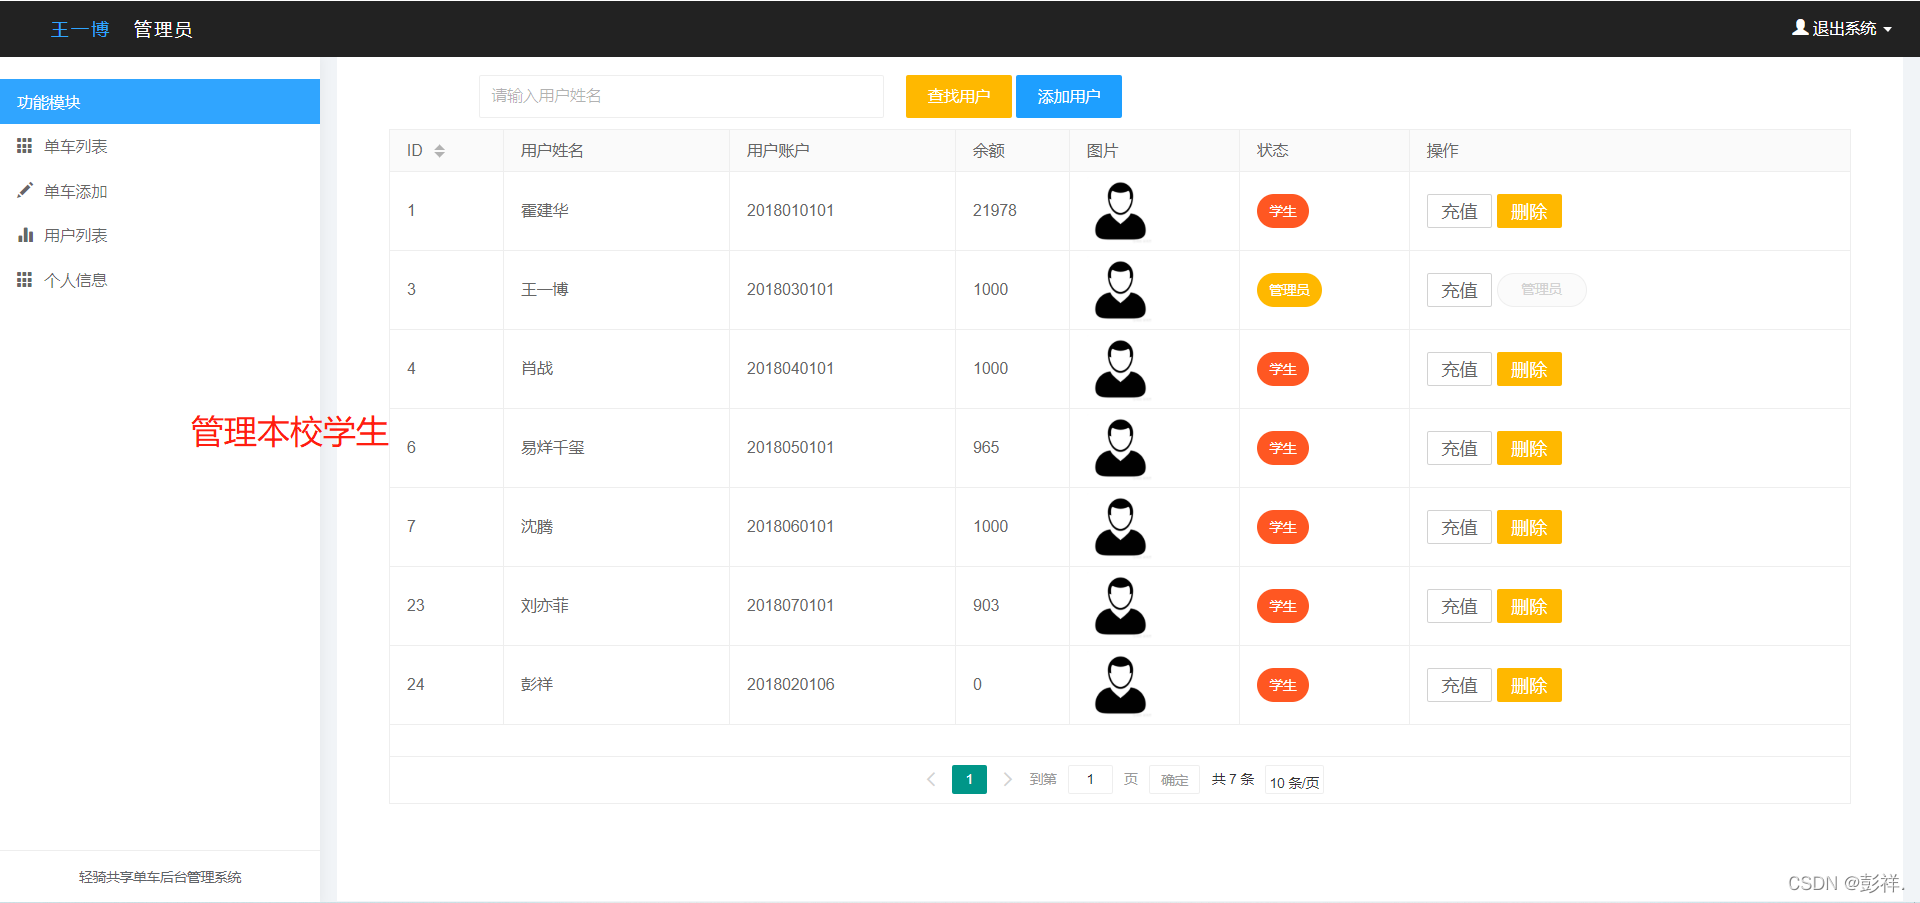Image resolution: width=1920 pixels, height=903 pixels.
Task: Click the pencil icon beside 单车添加
Action: point(25,190)
